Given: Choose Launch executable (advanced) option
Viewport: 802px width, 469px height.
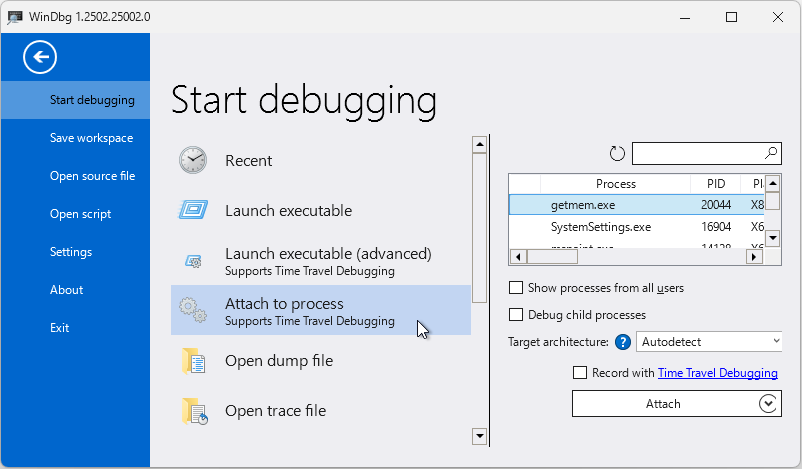Looking at the screenshot, I should coord(321,260).
